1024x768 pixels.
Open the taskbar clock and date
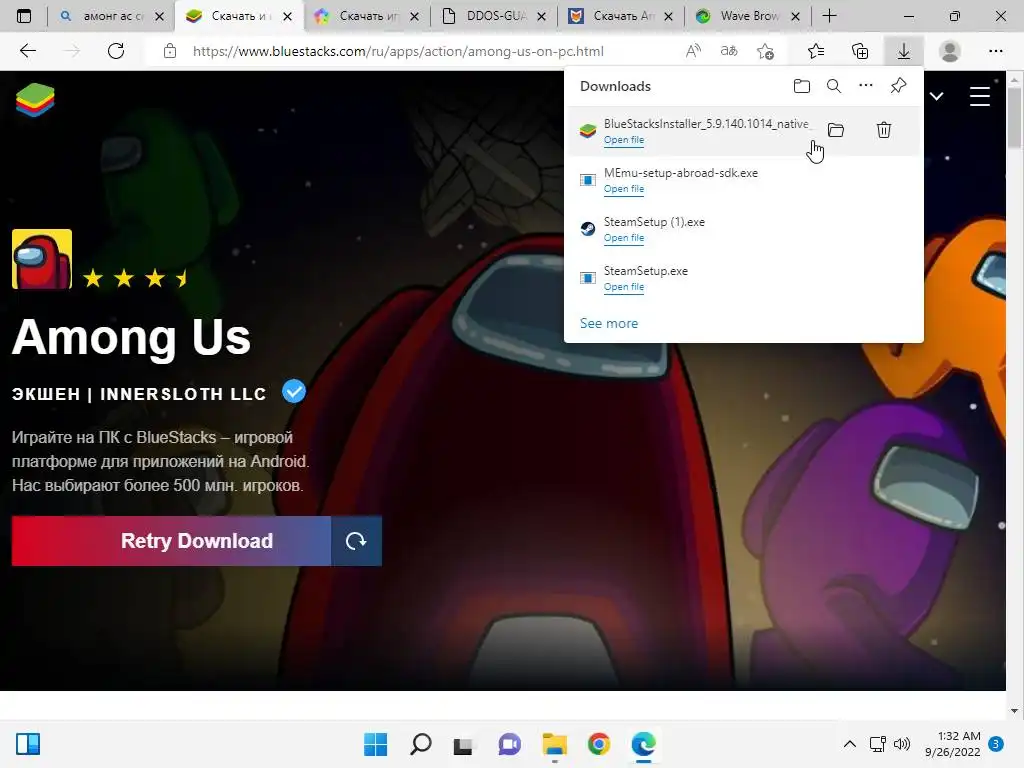[952, 744]
